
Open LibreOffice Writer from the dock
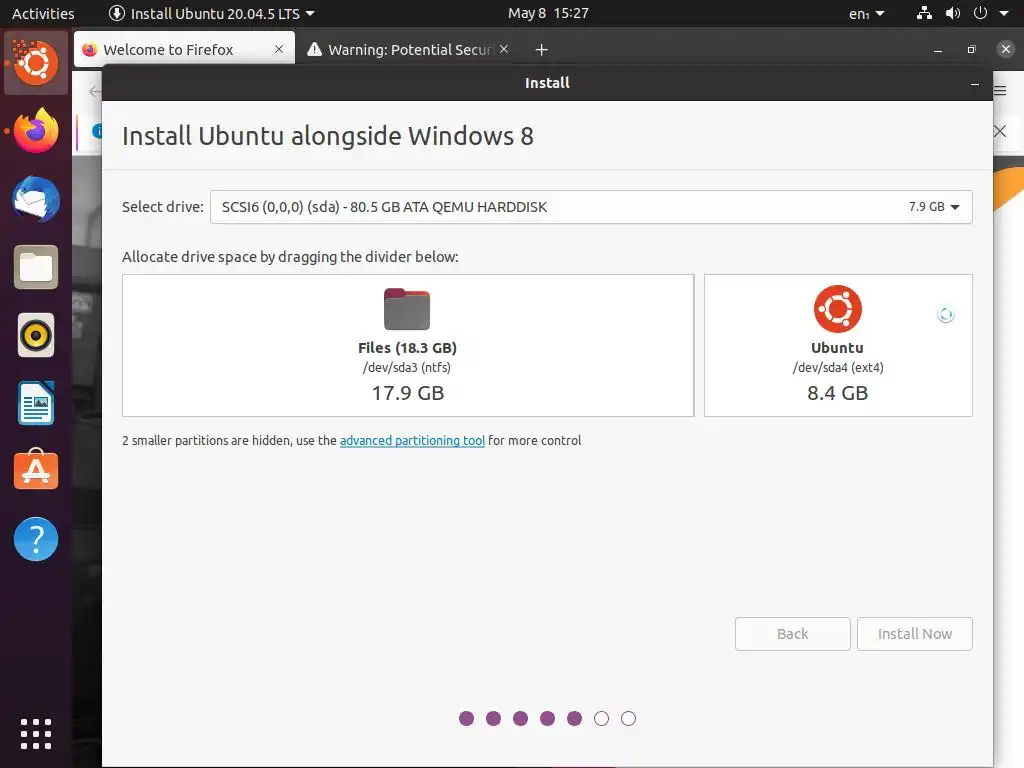(36, 404)
